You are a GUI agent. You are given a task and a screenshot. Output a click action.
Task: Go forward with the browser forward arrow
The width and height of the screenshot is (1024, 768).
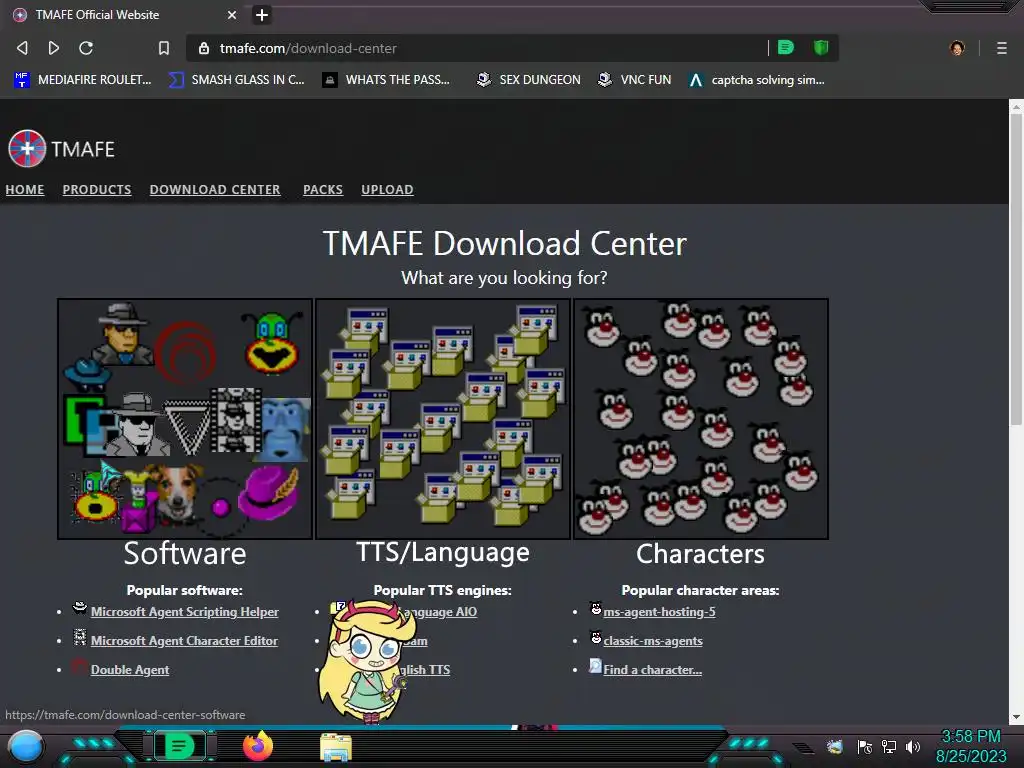point(54,48)
